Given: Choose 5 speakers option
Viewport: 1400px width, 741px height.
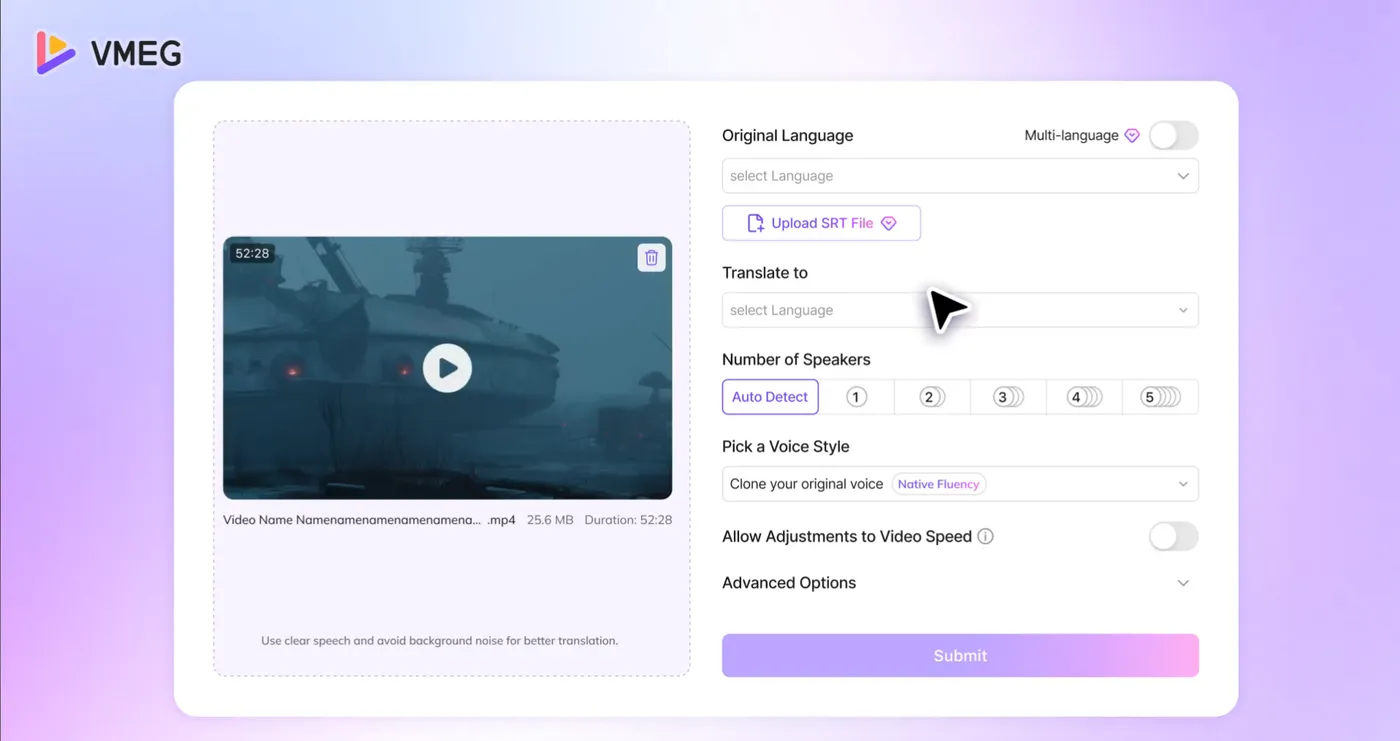Looking at the screenshot, I should pos(1160,397).
